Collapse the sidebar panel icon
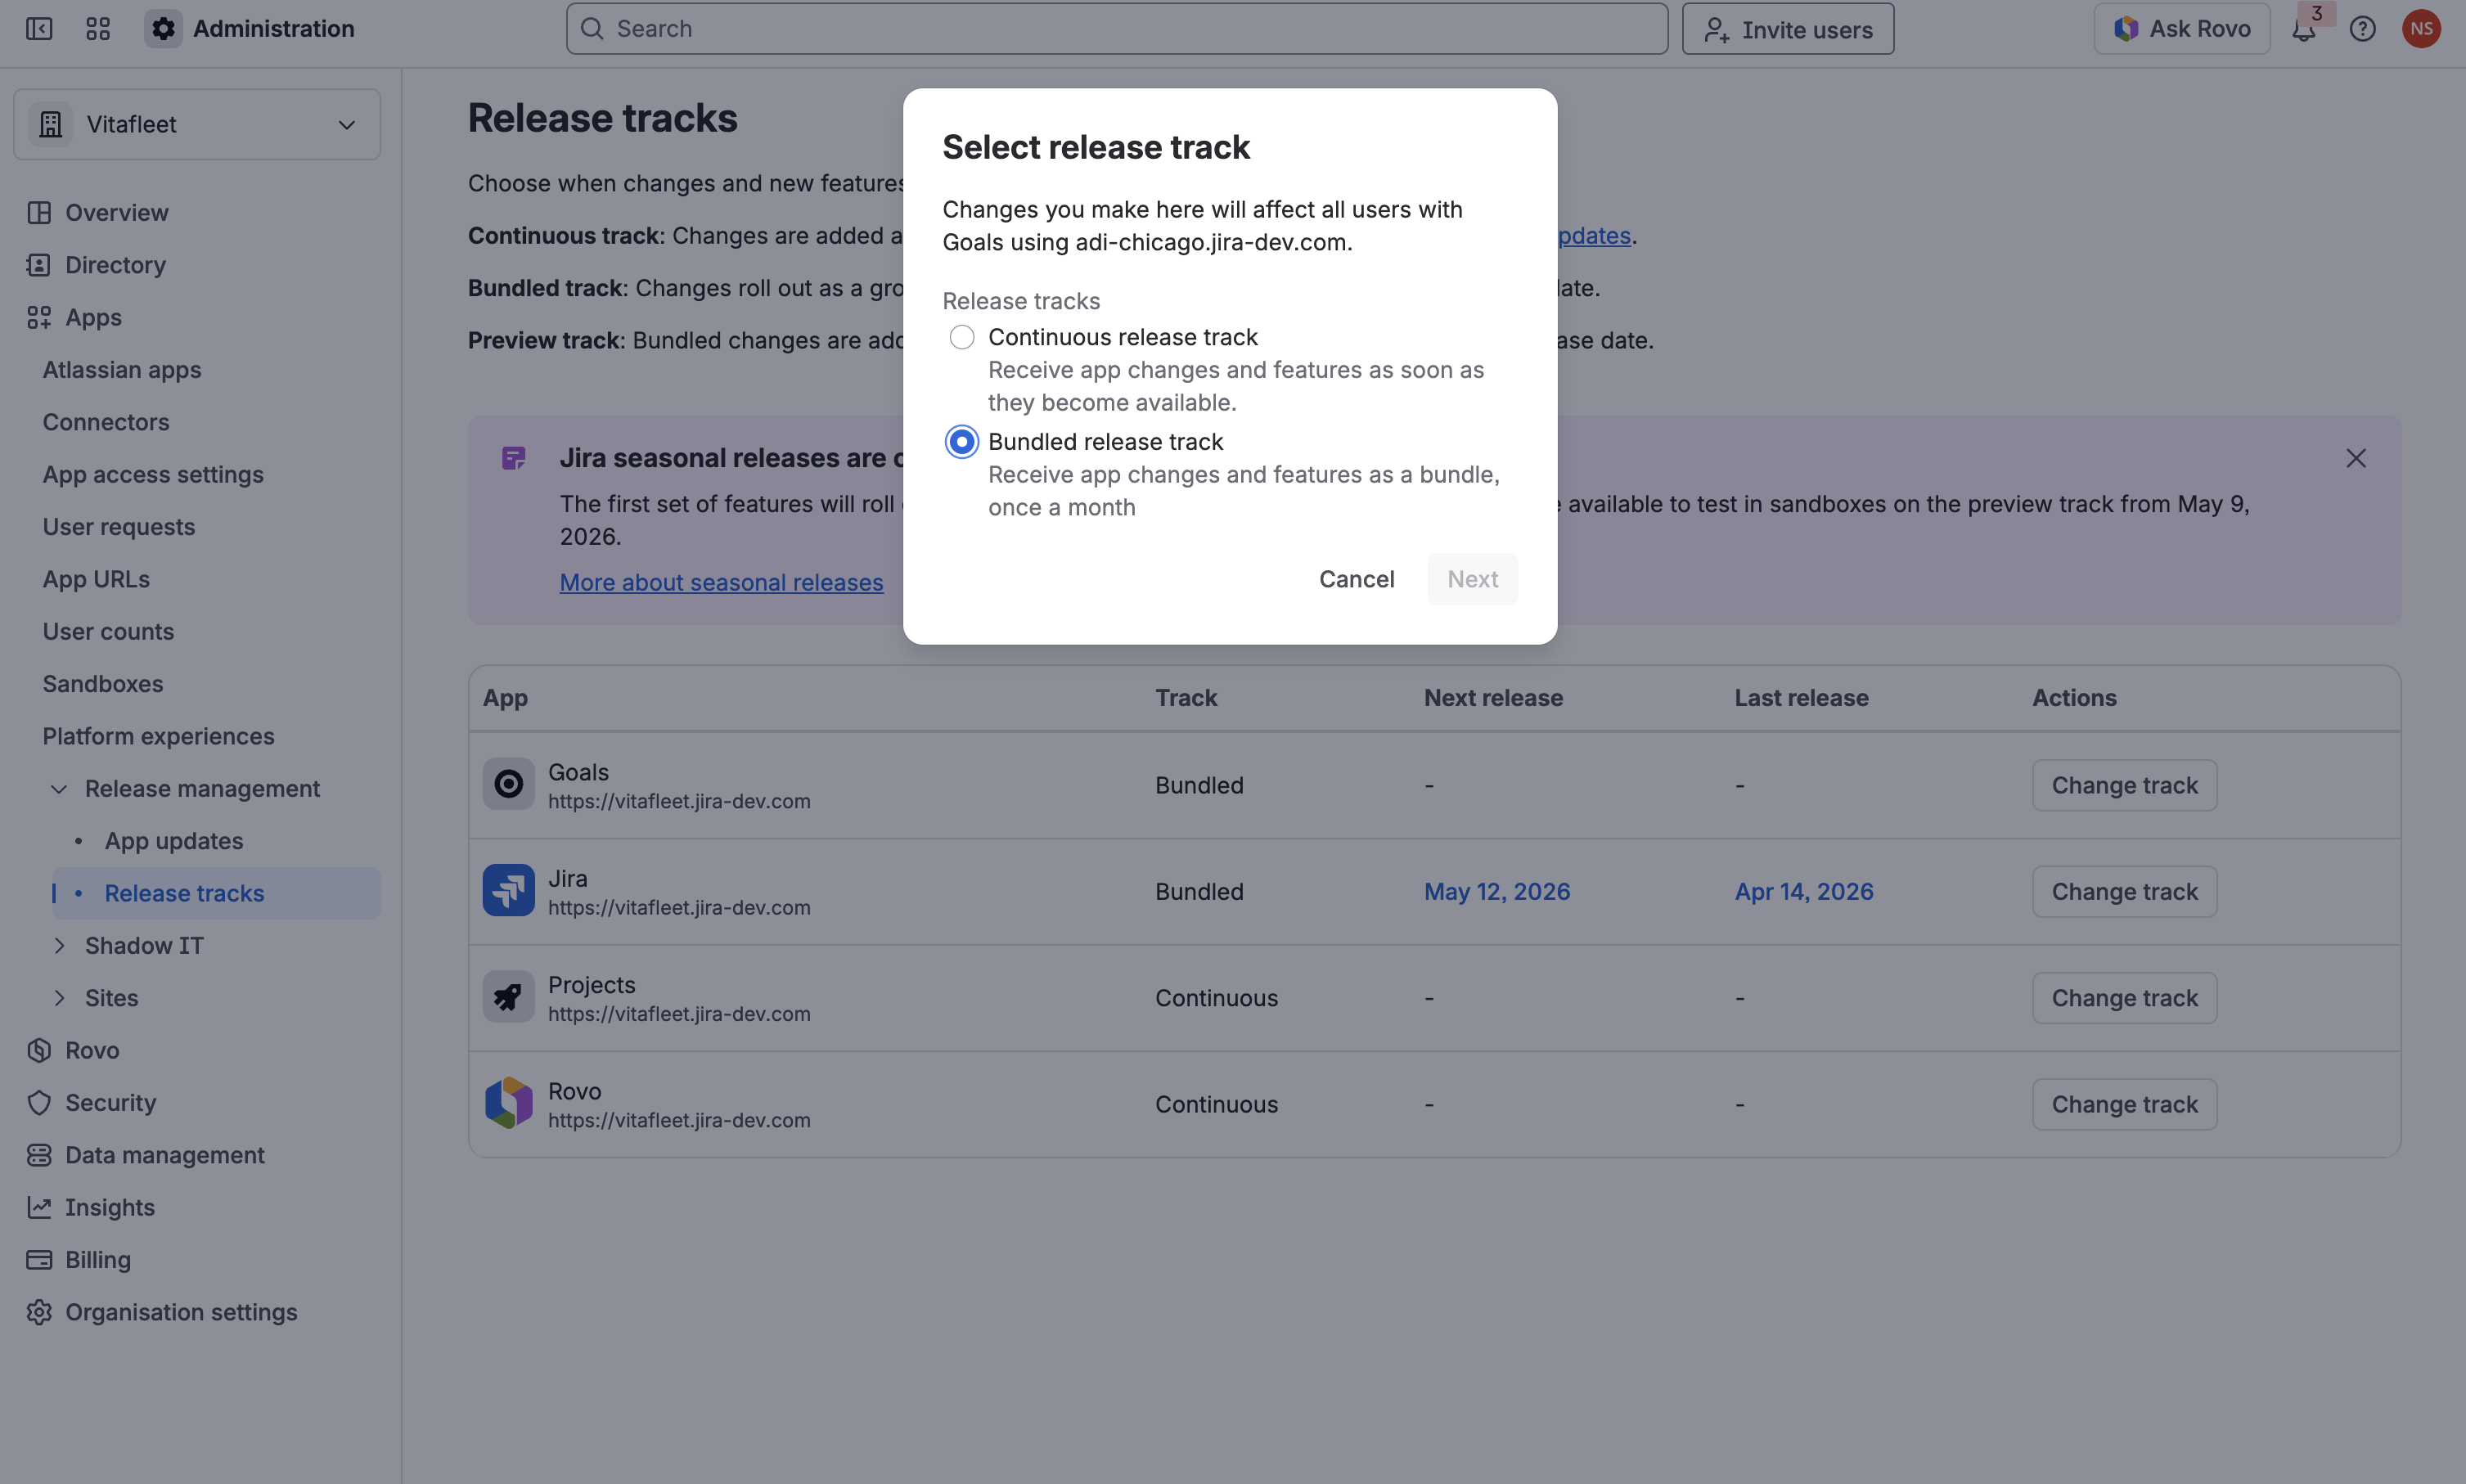Image resolution: width=2466 pixels, height=1484 pixels. [39, 28]
